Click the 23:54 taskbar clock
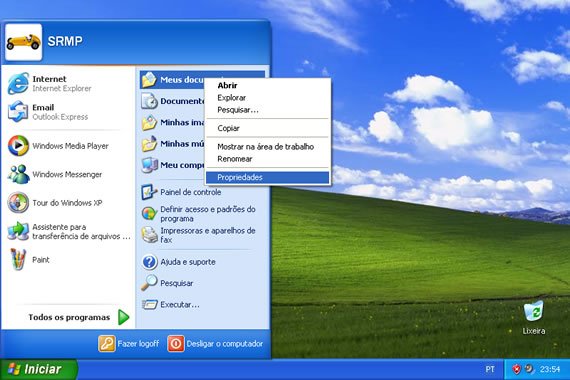Screen dimensions: 570x380 (550, 369)
